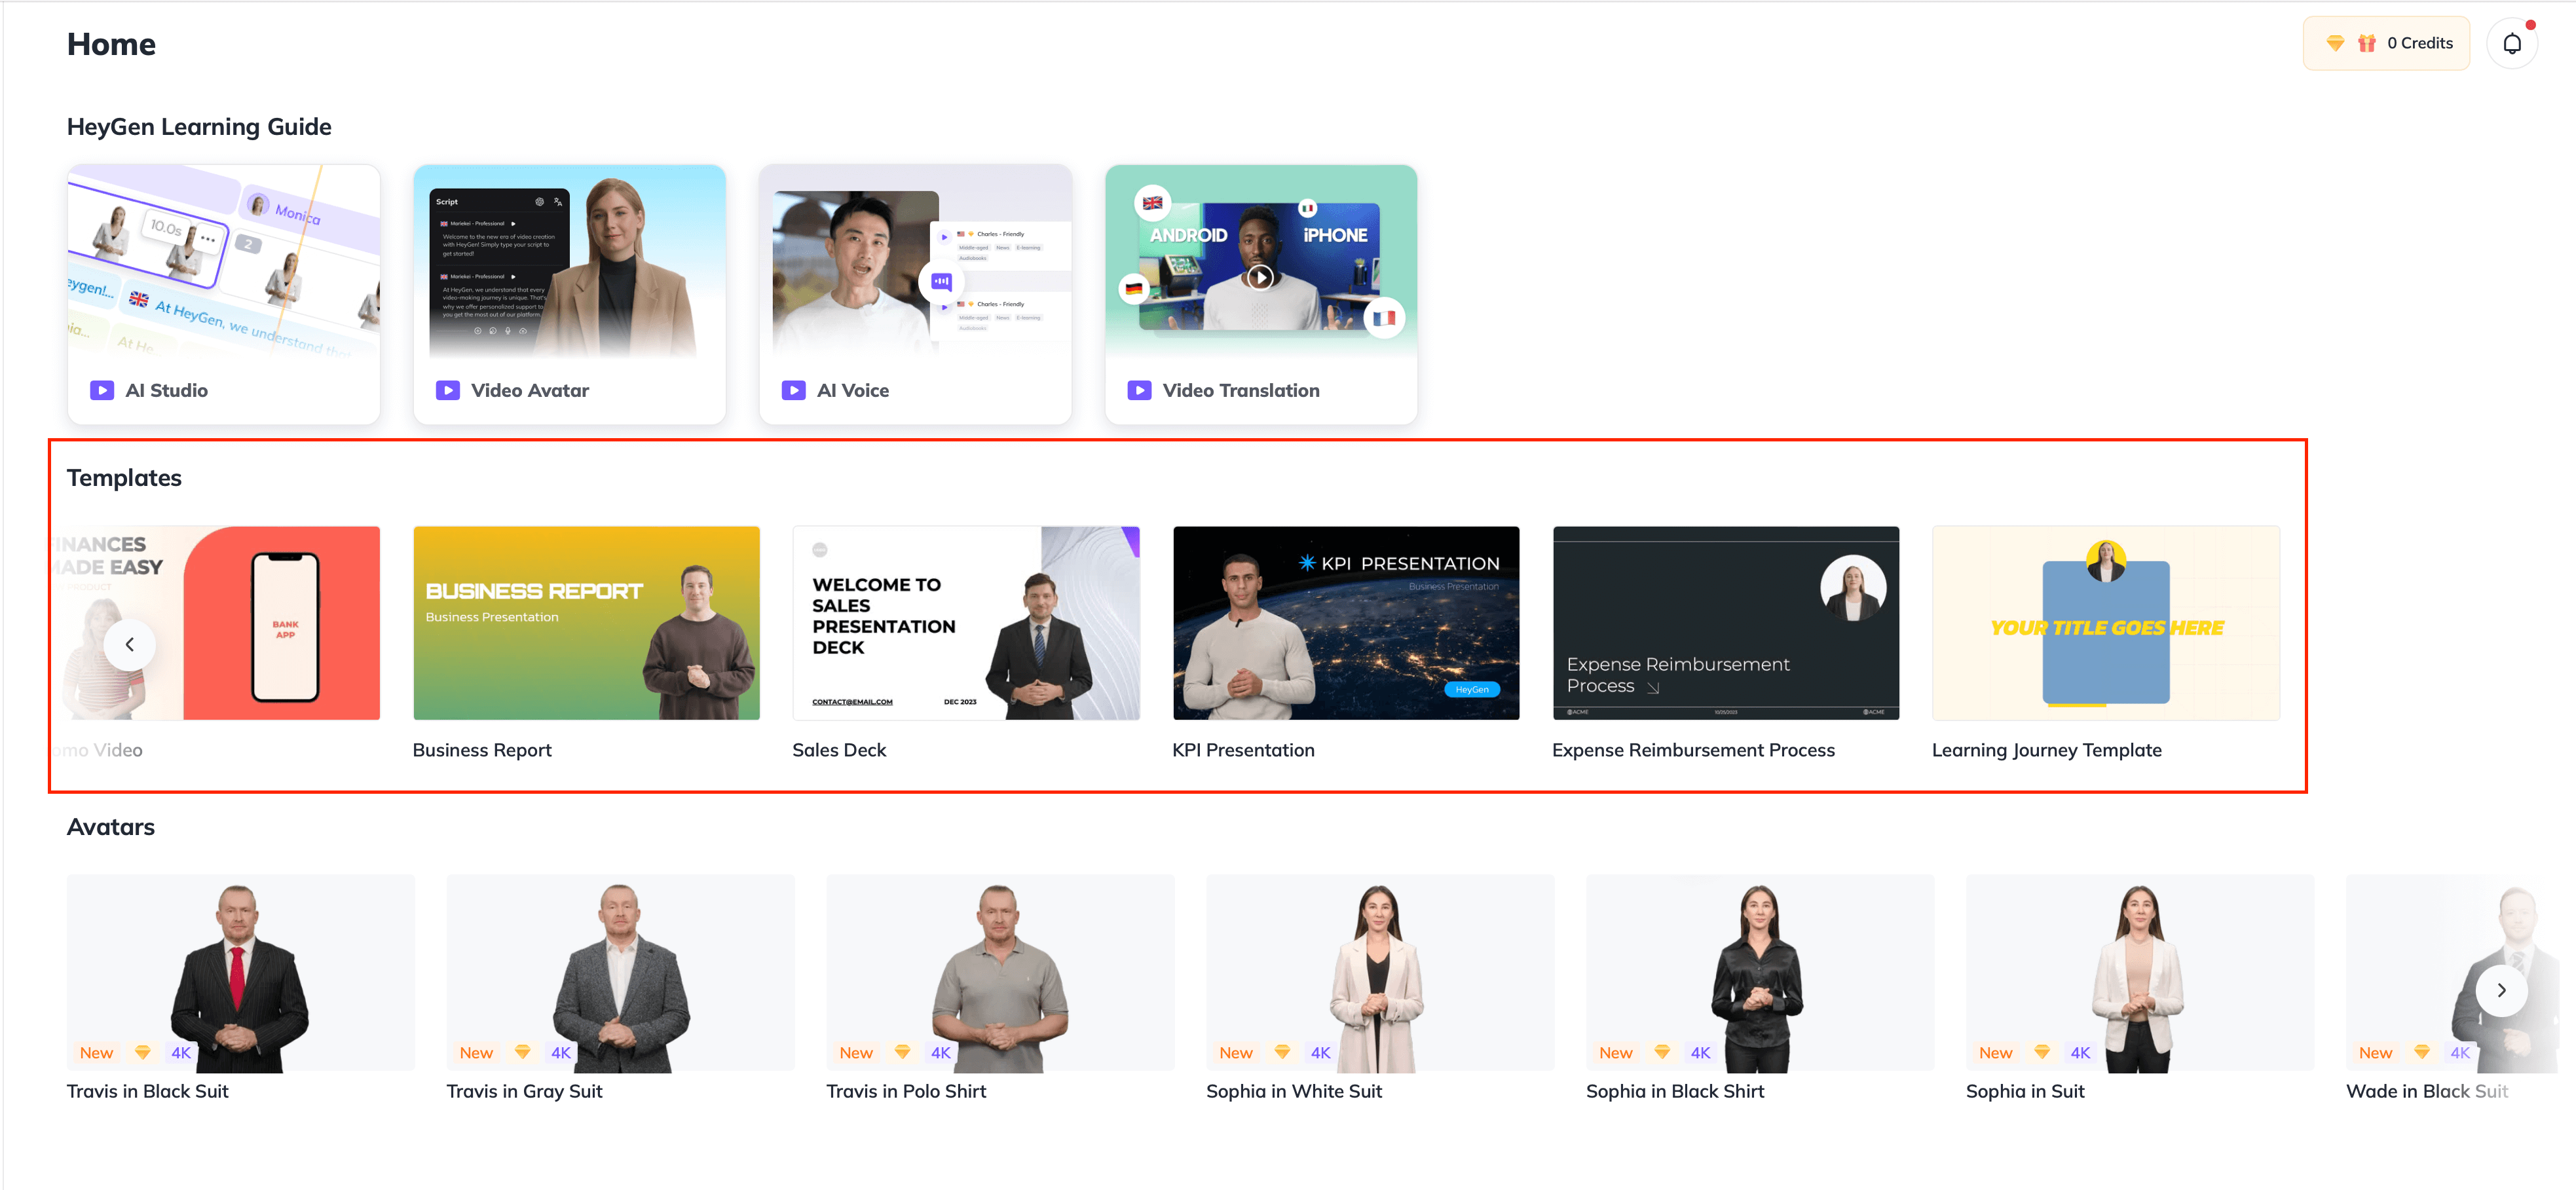Screen dimensions: 2576x1190
Task: Click the Avatars section heading
Action: click(x=111, y=827)
